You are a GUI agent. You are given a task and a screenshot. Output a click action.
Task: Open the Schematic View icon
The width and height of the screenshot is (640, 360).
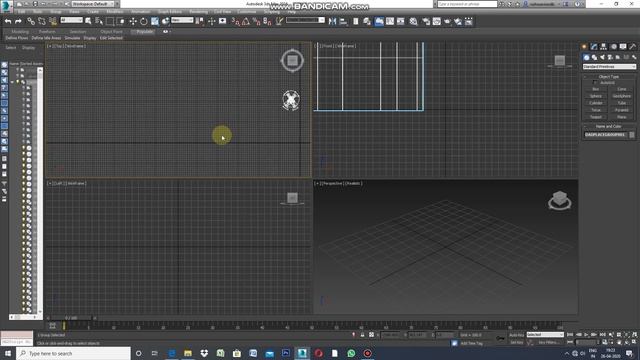[401, 21]
